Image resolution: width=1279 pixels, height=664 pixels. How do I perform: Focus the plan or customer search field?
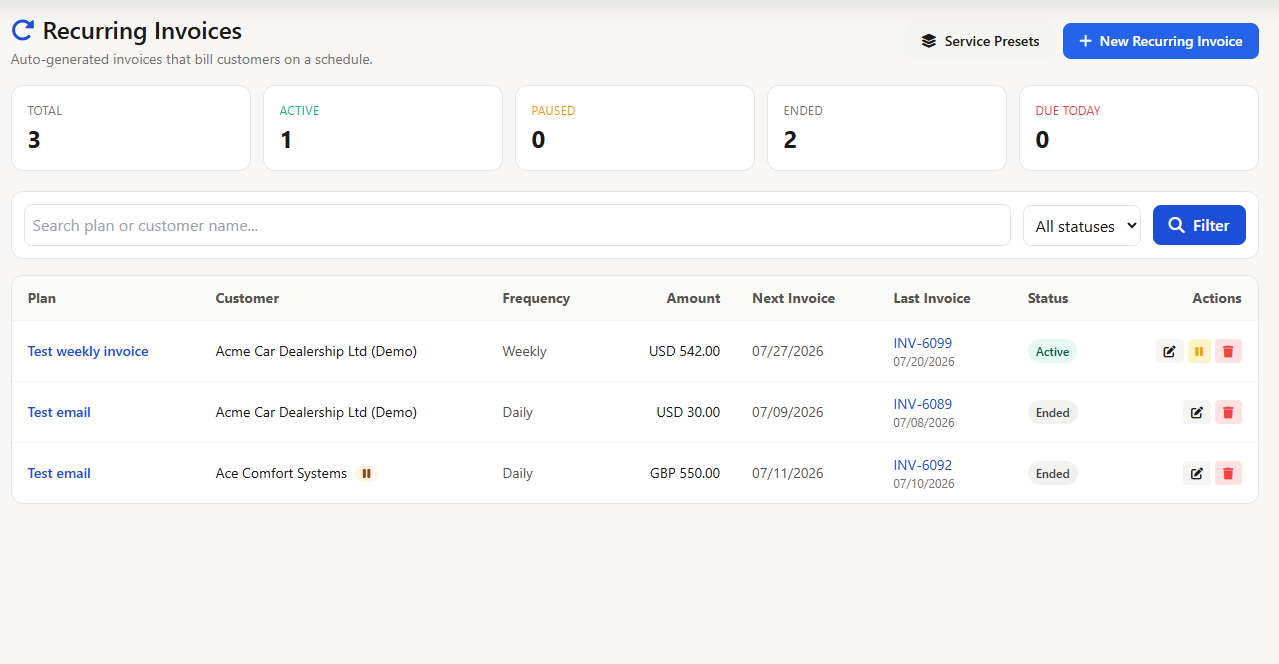pos(517,225)
